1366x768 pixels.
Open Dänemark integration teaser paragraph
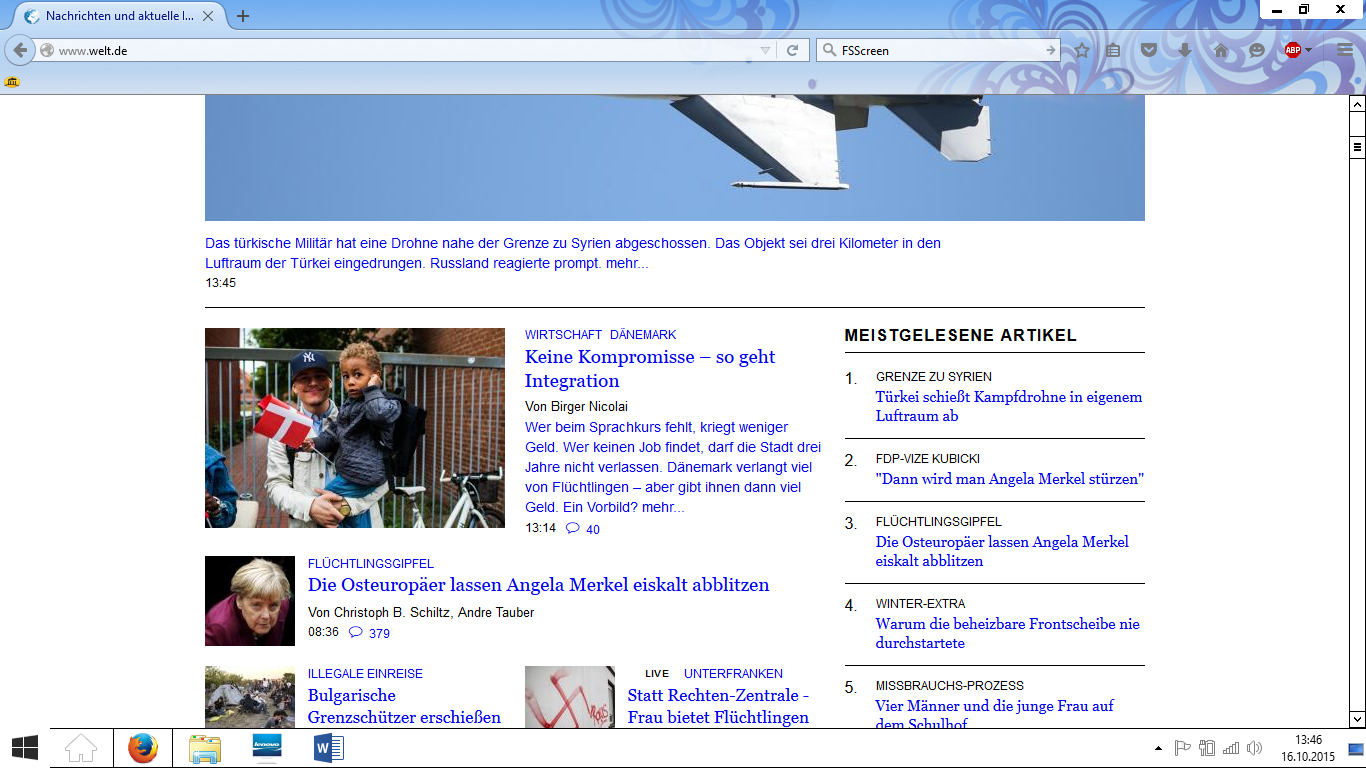(x=673, y=467)
